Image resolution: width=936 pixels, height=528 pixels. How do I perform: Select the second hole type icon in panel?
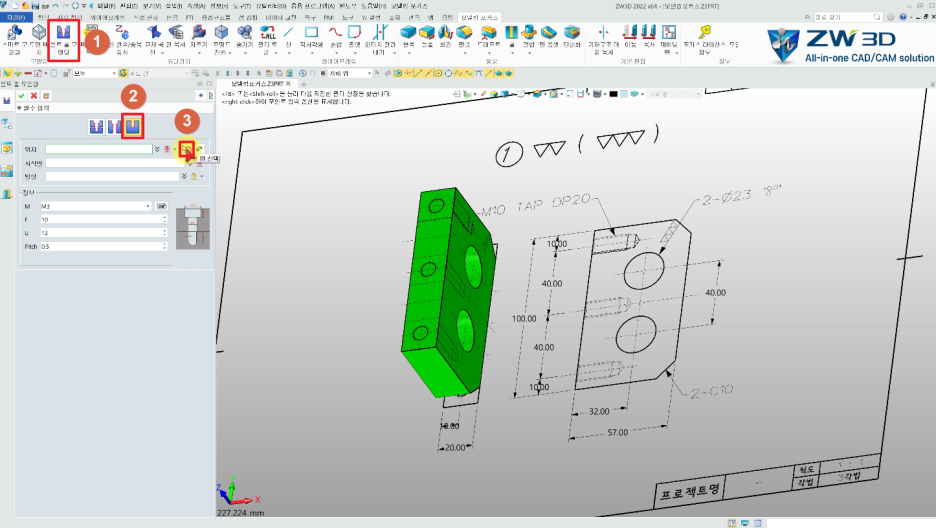113,126
